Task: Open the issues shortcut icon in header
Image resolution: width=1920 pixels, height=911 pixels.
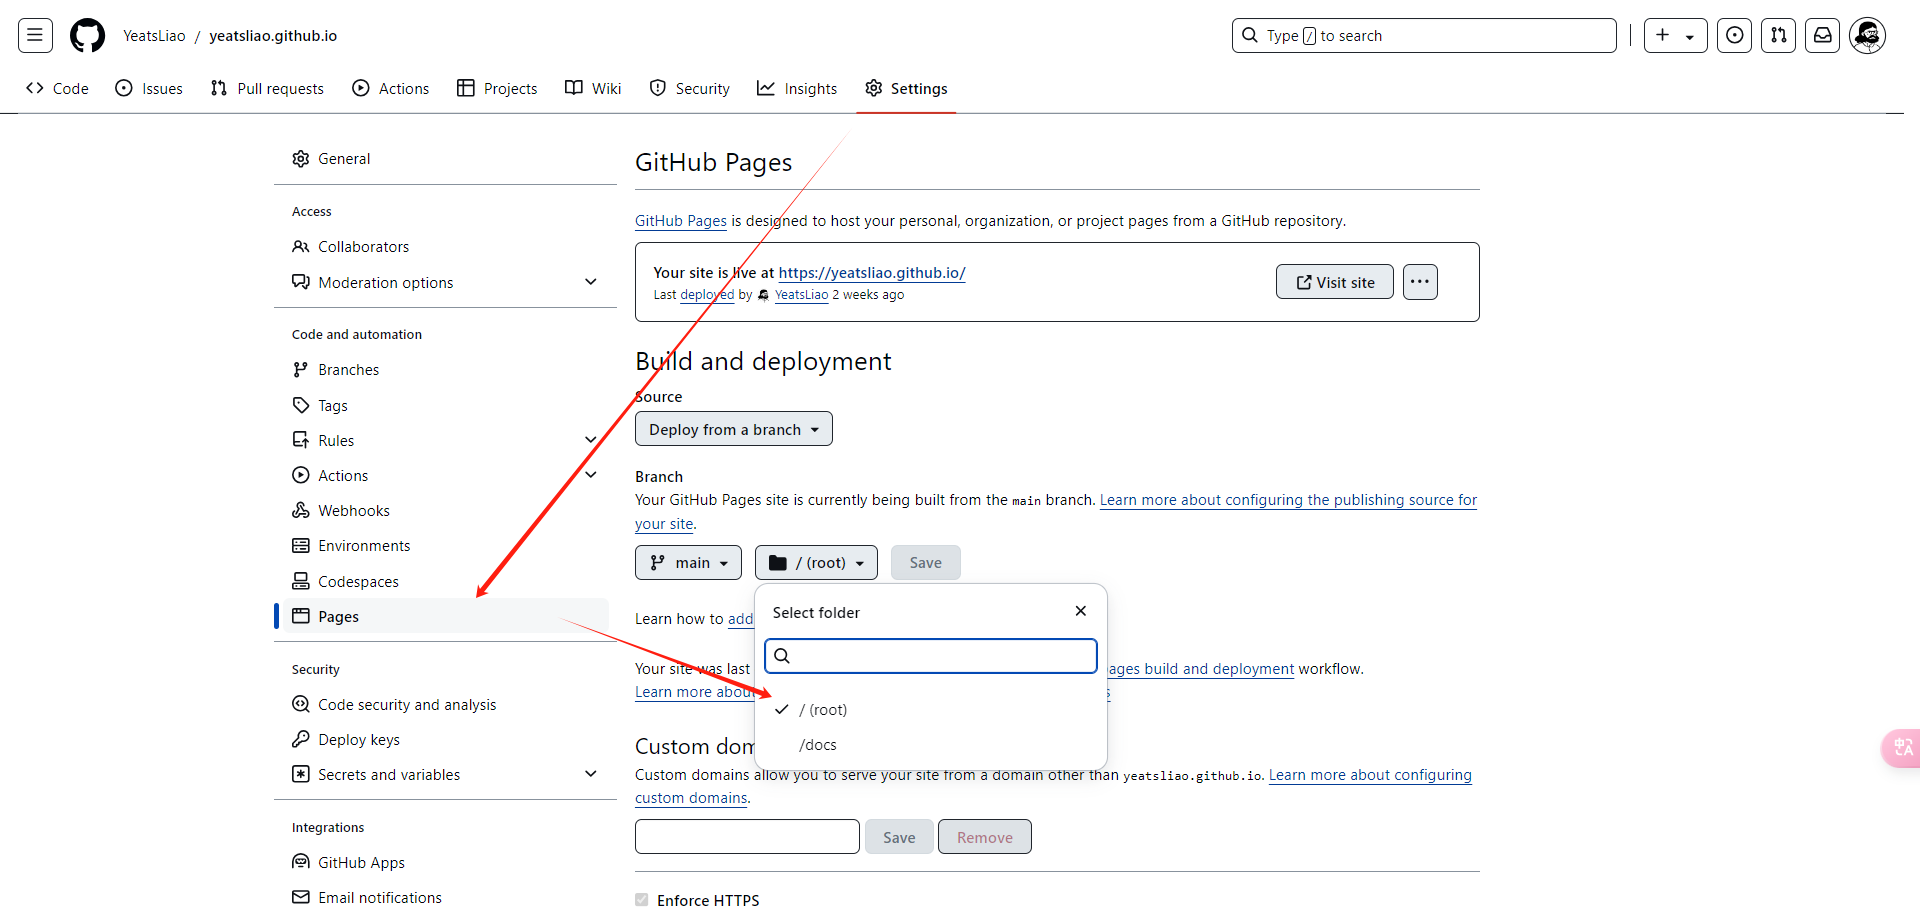Action: [x=1734, y=36]
